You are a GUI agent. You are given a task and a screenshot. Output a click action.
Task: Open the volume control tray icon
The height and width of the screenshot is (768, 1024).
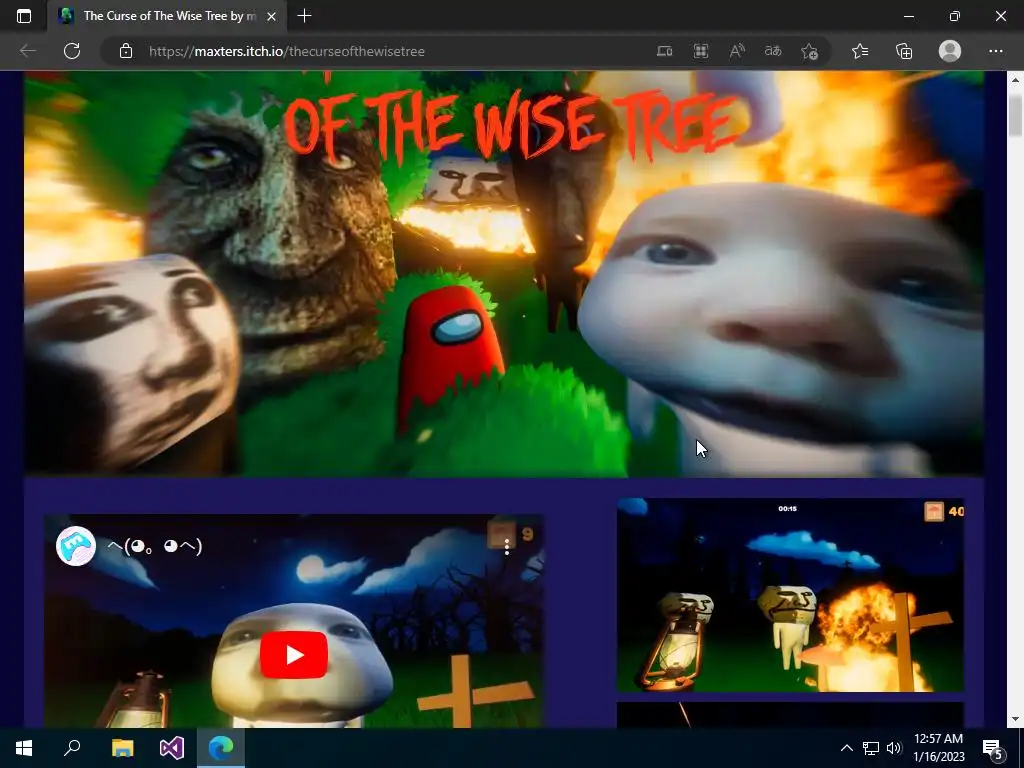coord(894,748)
